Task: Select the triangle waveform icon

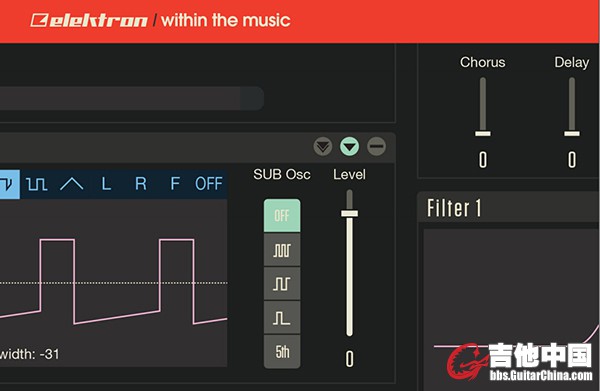Action: coord(72,184)
